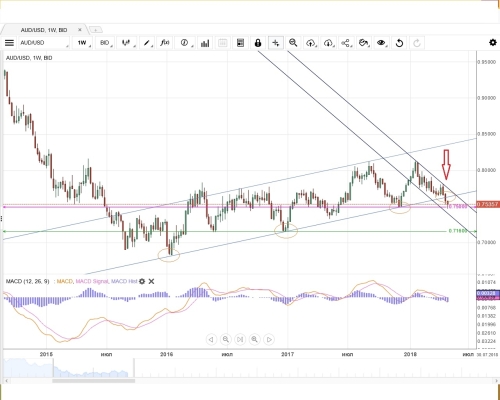Click the AUD/USD, 1W, BID chart title
This screenshot has width=500, height=400.
(29, 58)
